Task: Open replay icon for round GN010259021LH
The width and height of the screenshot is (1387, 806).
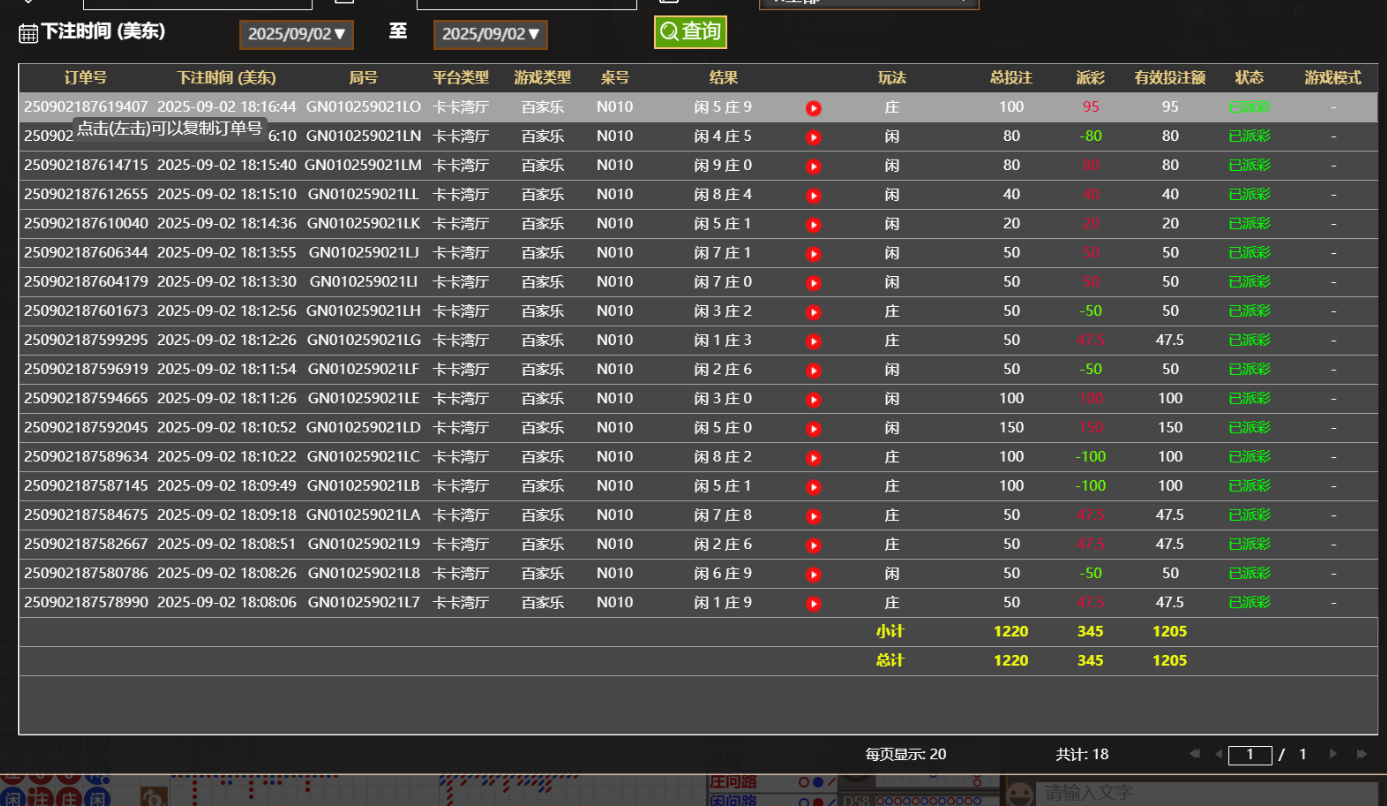Action: point(813,312)
